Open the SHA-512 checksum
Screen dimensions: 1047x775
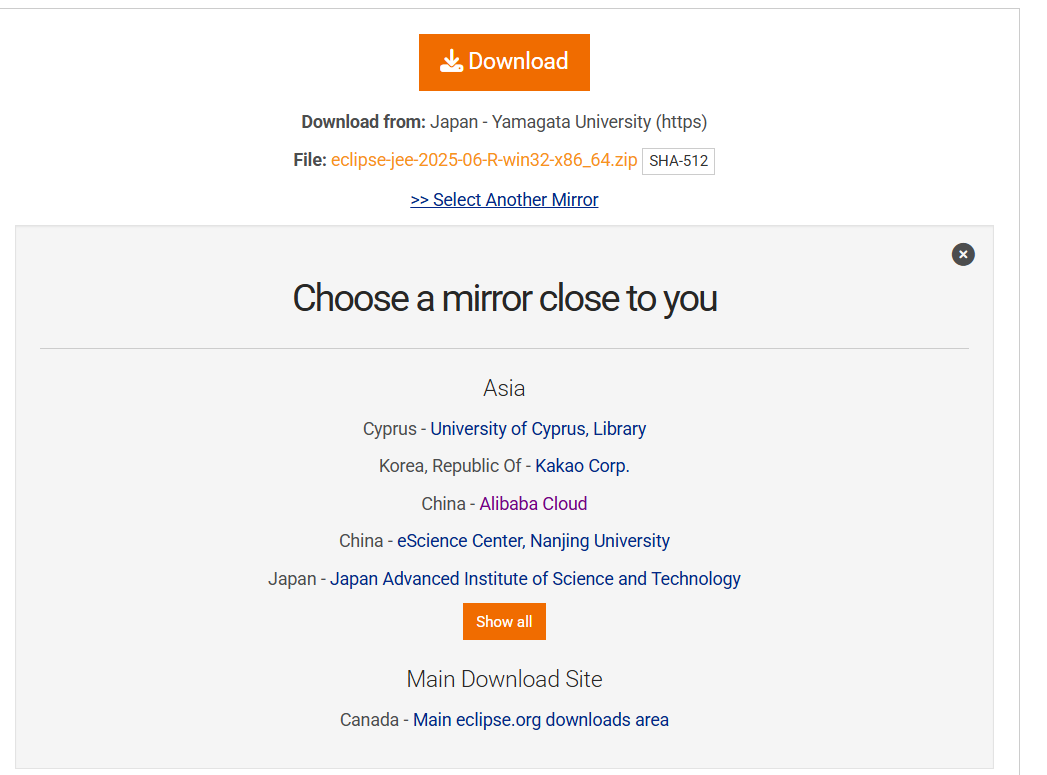tap(678, 160)
